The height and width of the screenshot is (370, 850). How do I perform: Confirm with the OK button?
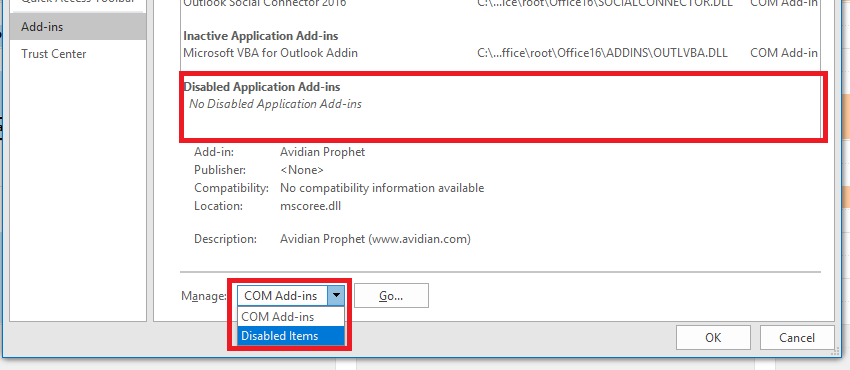(x=713, y=337)
